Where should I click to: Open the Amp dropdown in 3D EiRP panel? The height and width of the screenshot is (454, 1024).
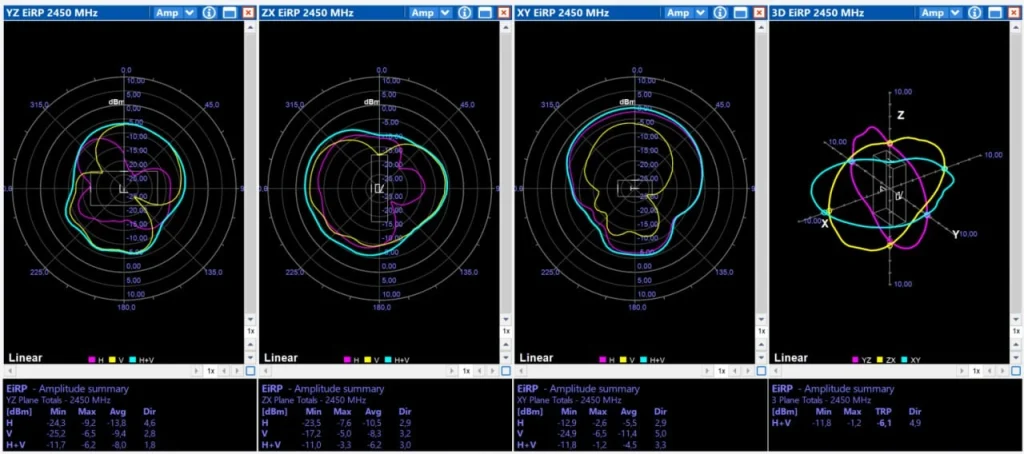coord(940,13)
